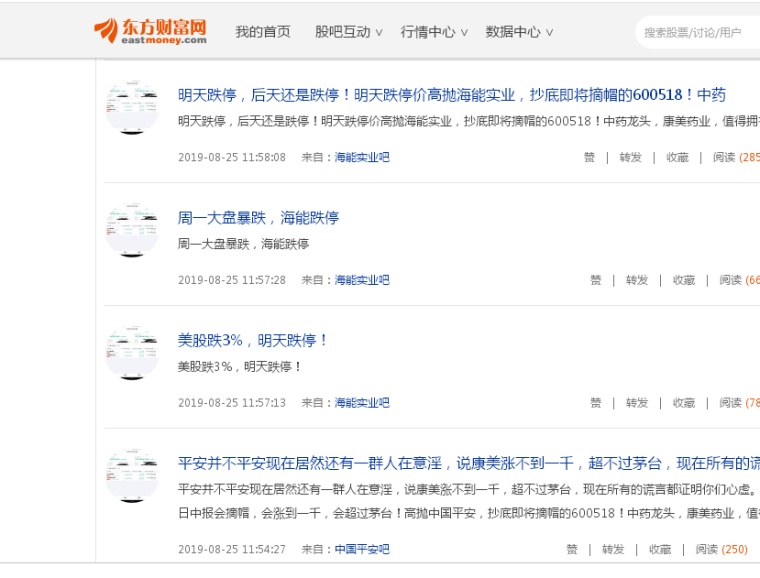Open 海能实业吧 link on the 11:58:08 post
Screen dimensions: 760x578
point(362,157)
